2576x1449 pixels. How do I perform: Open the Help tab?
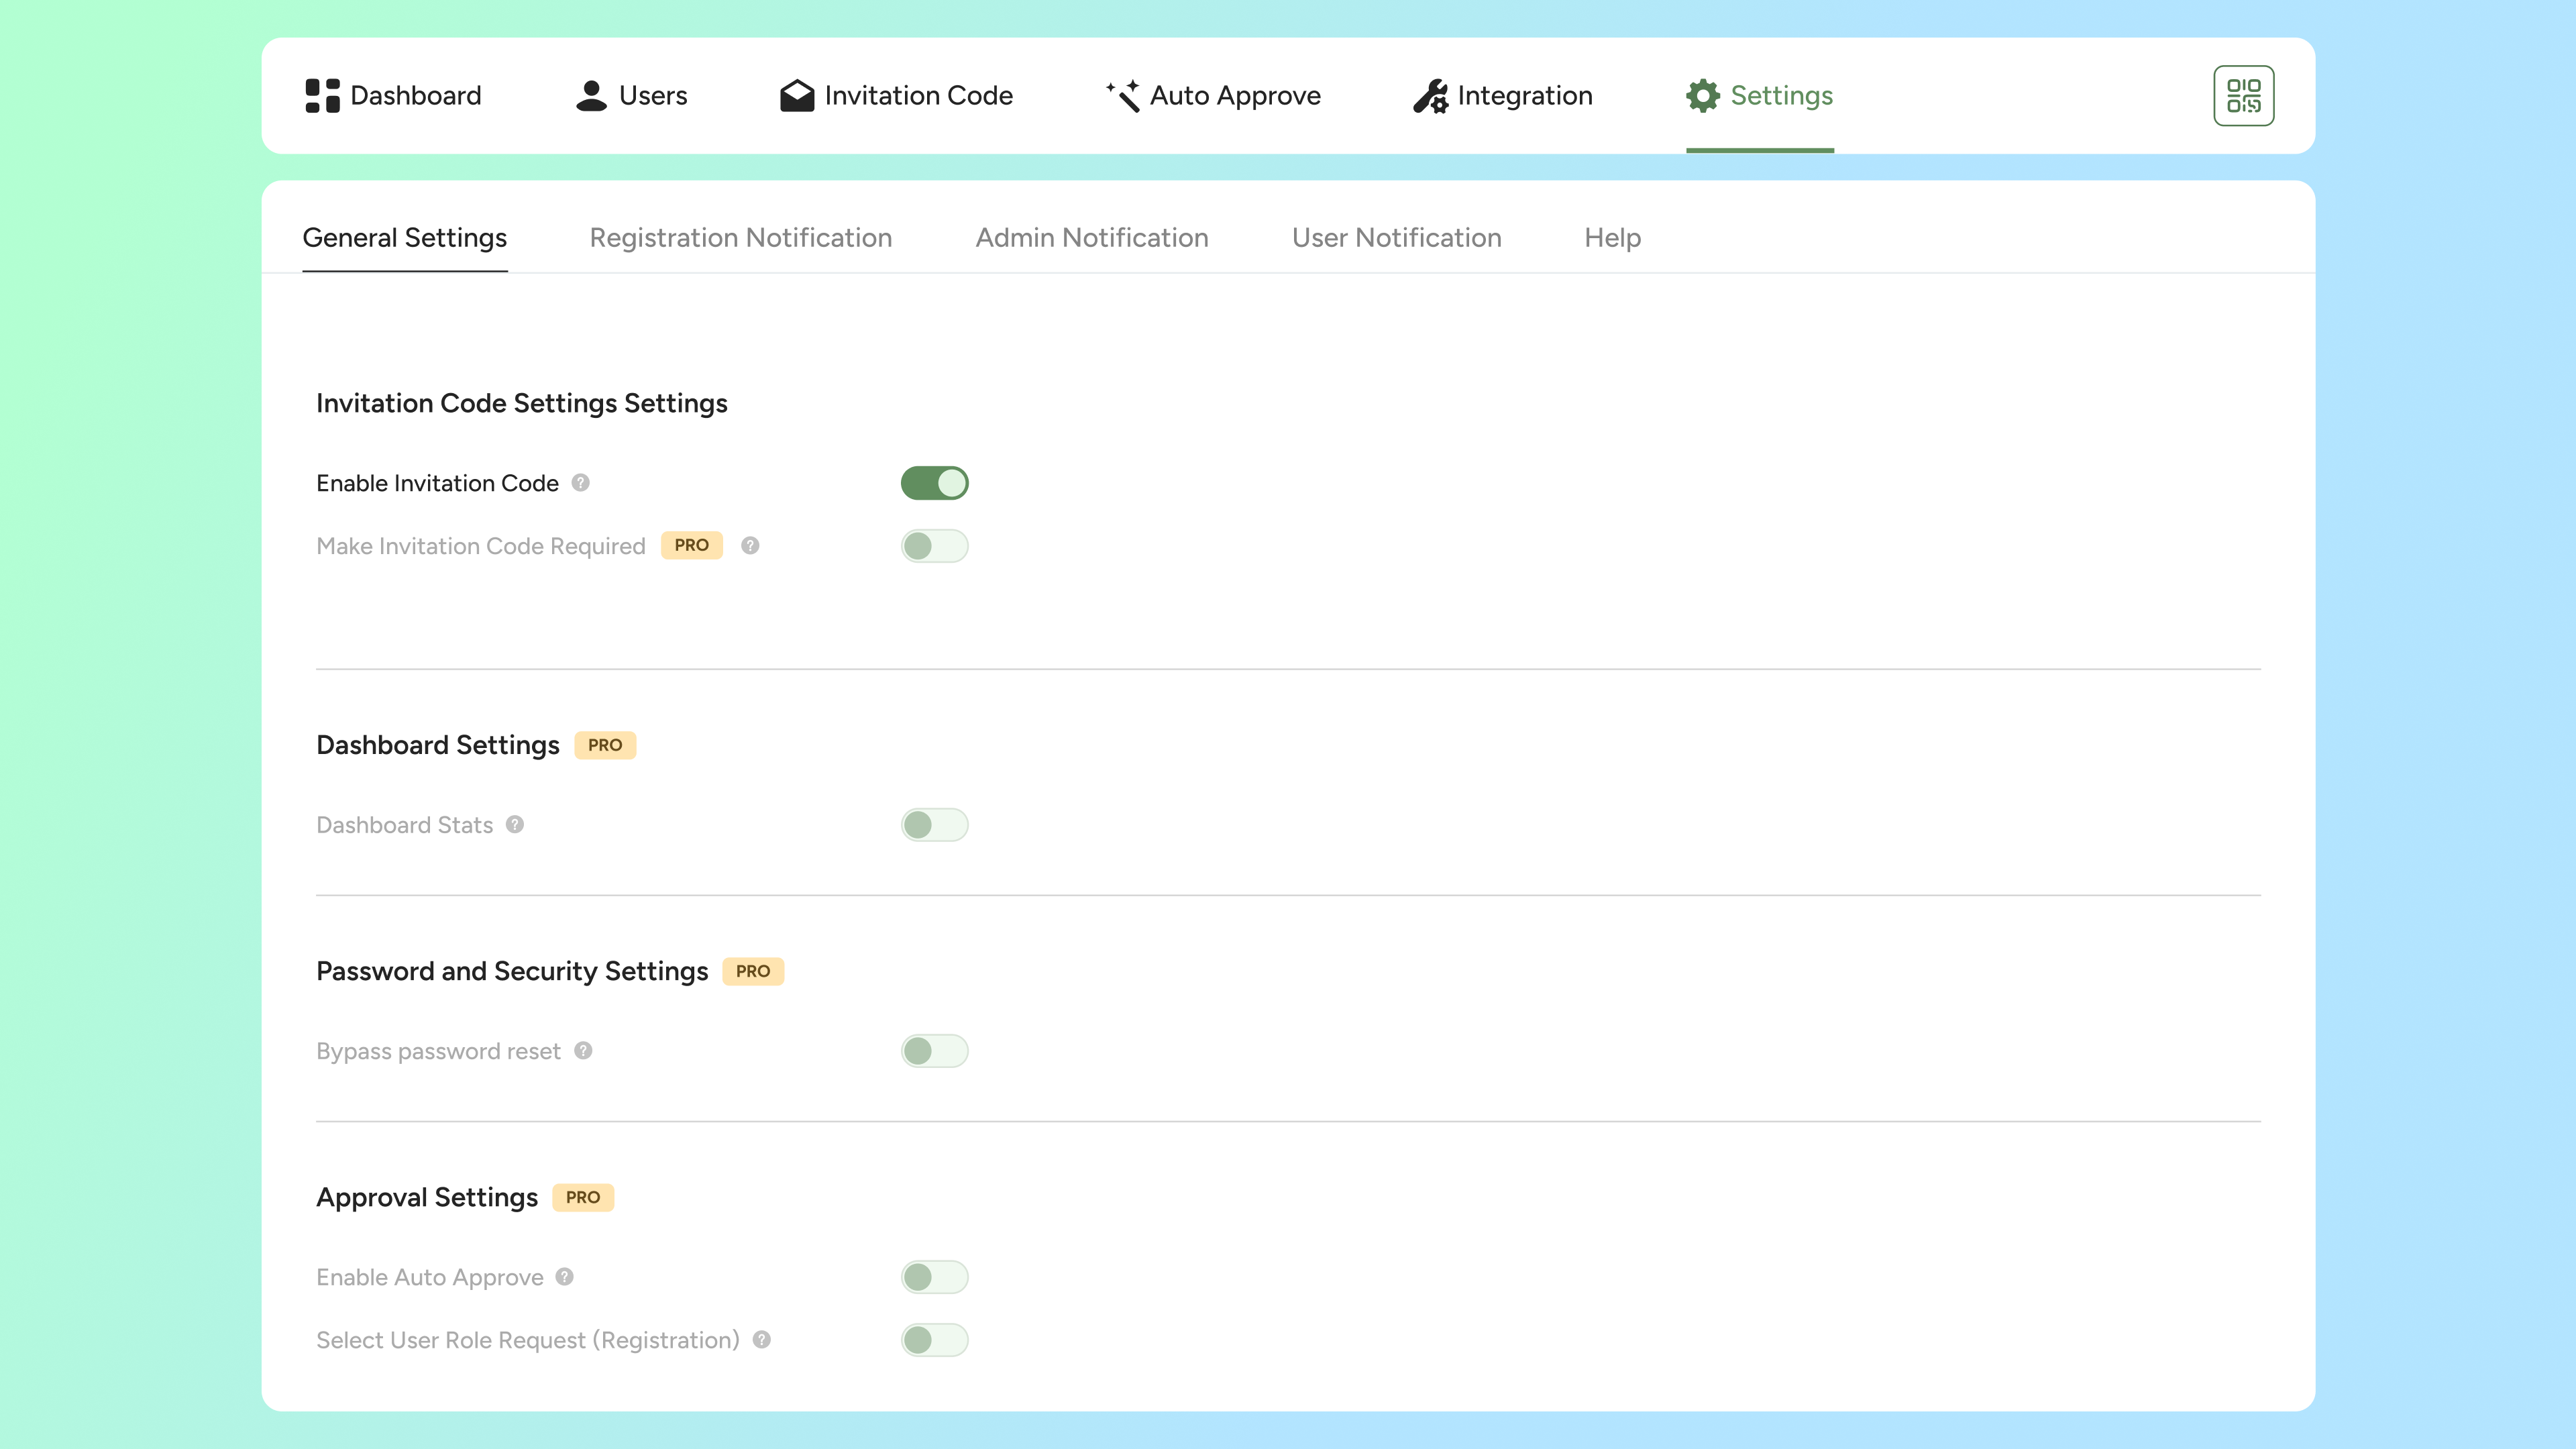[x=1612, y=238]
